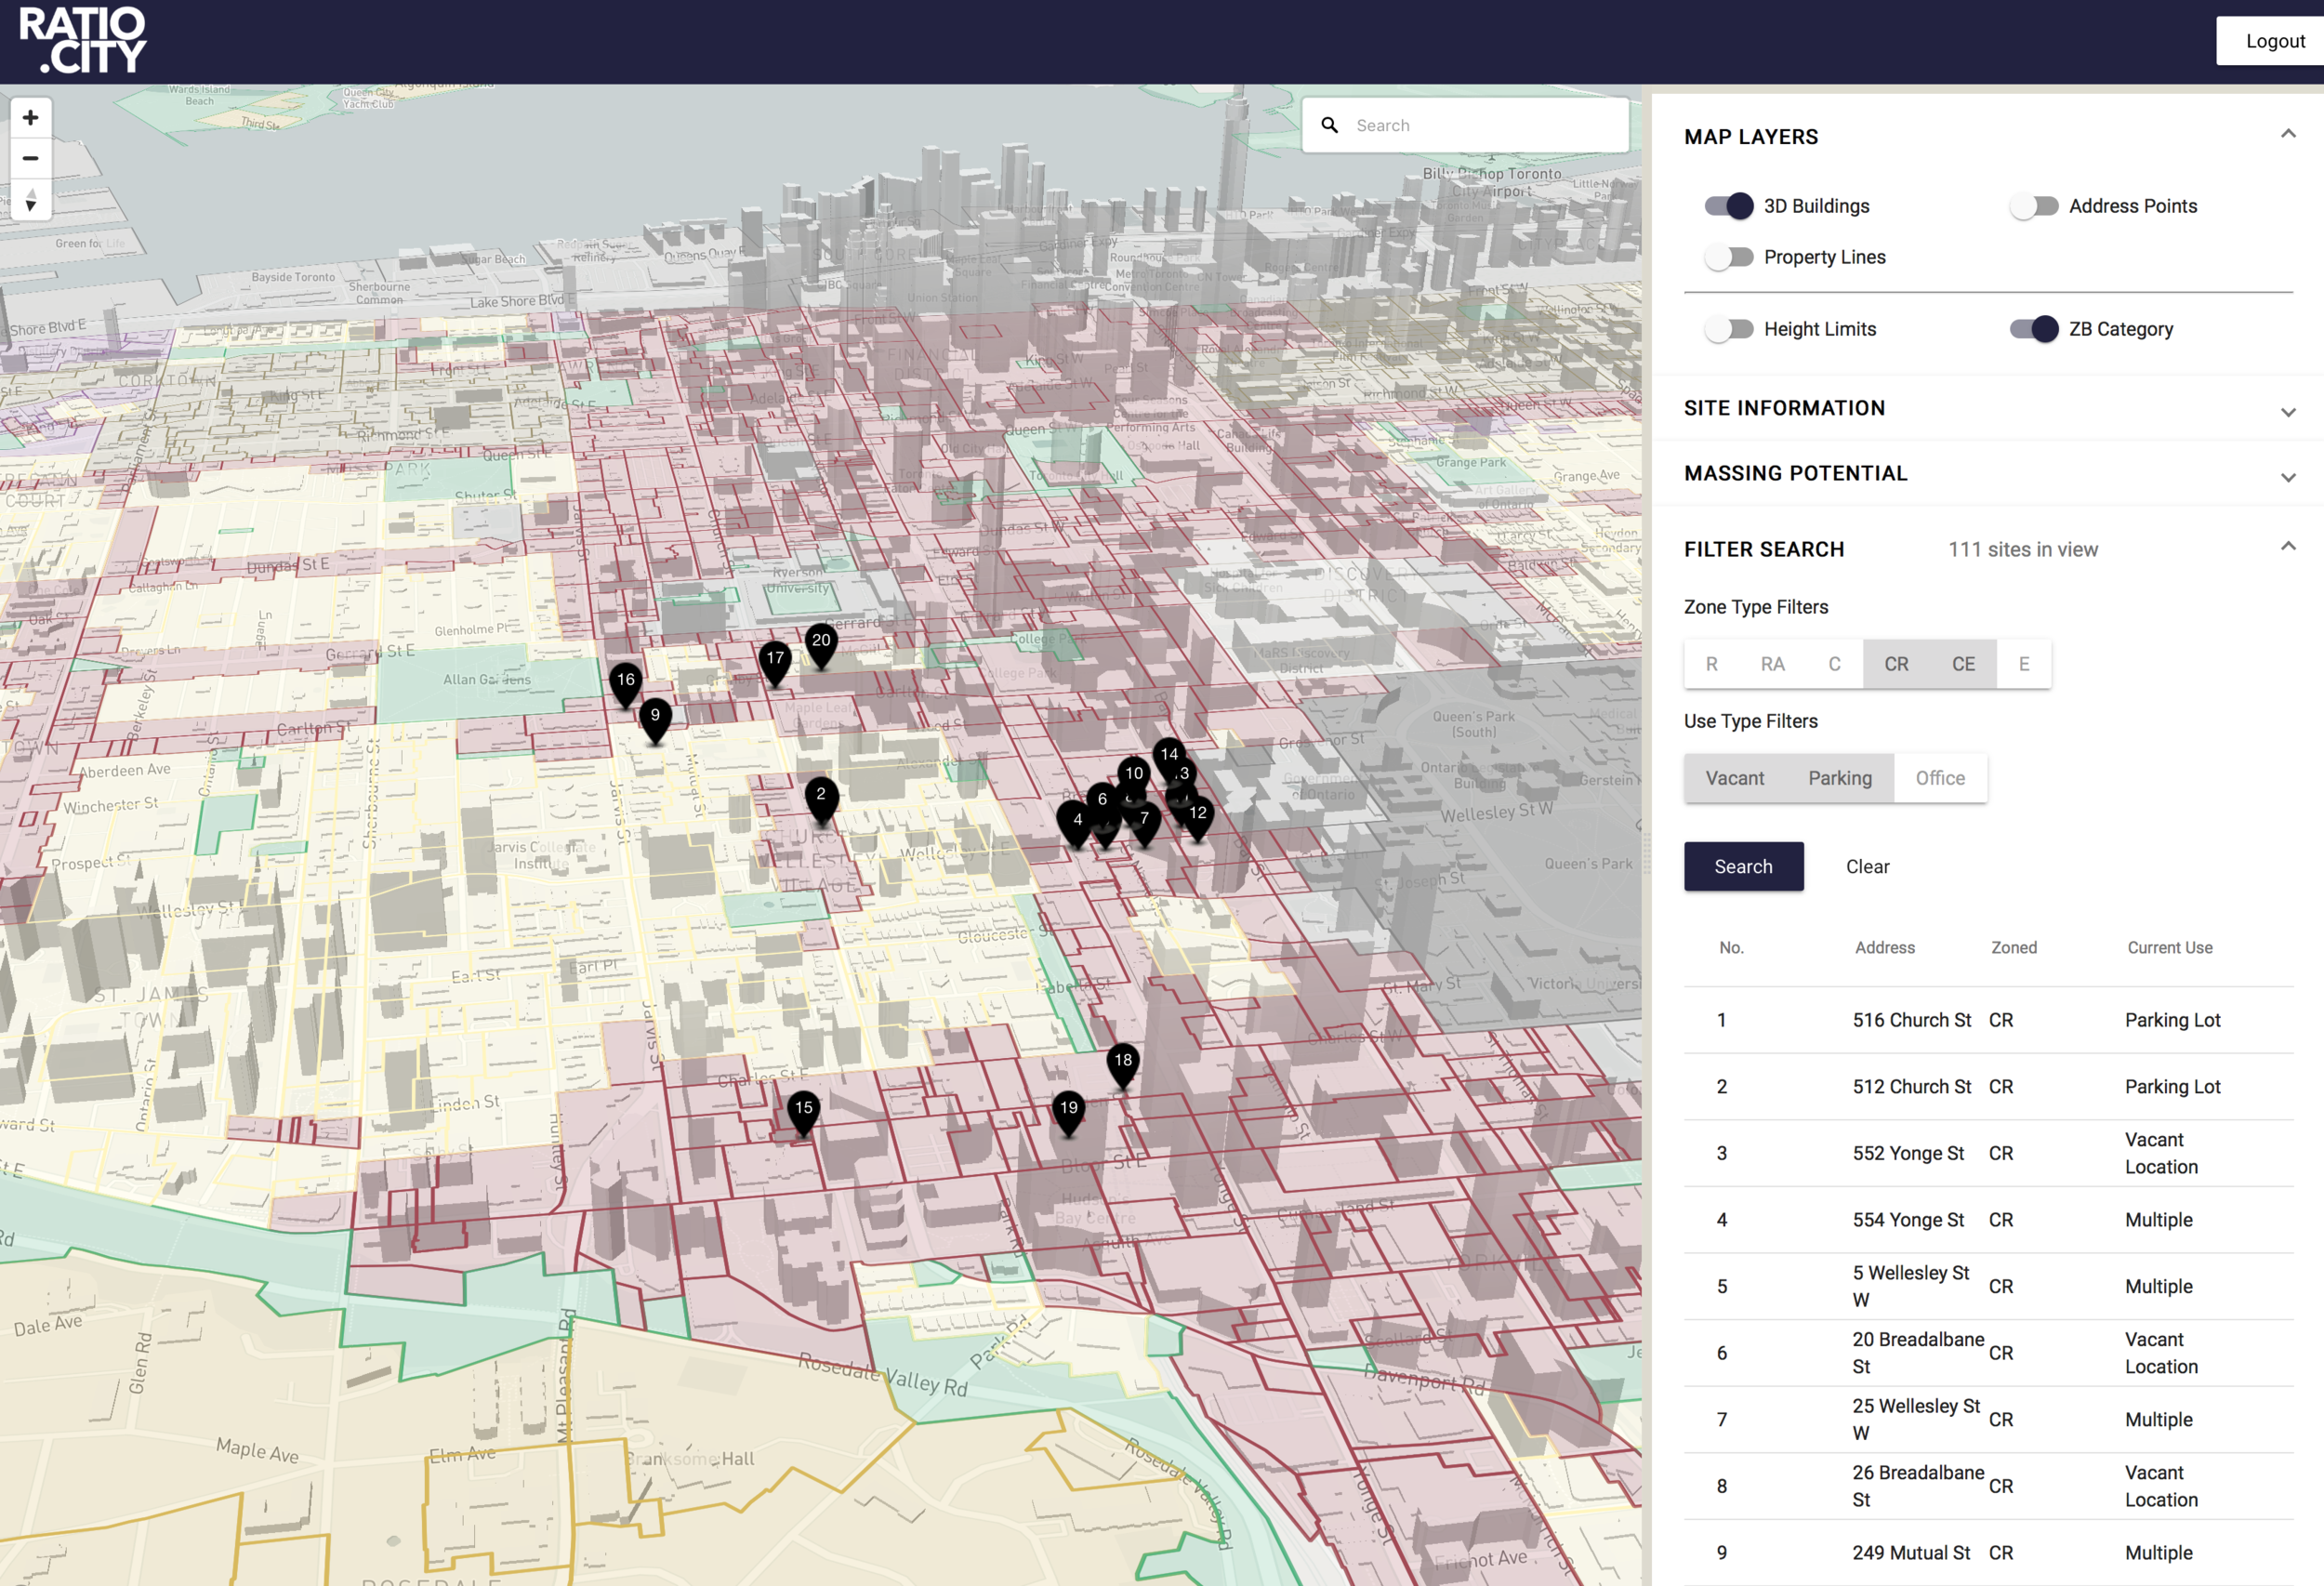The height and width of the screenshot is (1586, 2324).
Task: Click the No. column header
Action: click(1731, 948)
